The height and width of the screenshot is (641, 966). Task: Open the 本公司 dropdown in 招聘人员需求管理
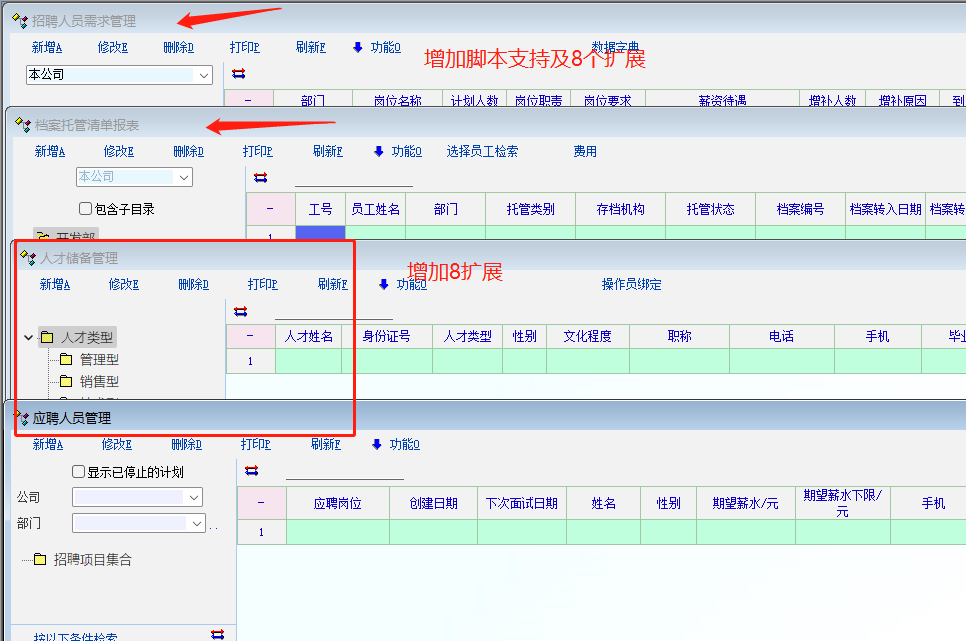coord(204,75)
